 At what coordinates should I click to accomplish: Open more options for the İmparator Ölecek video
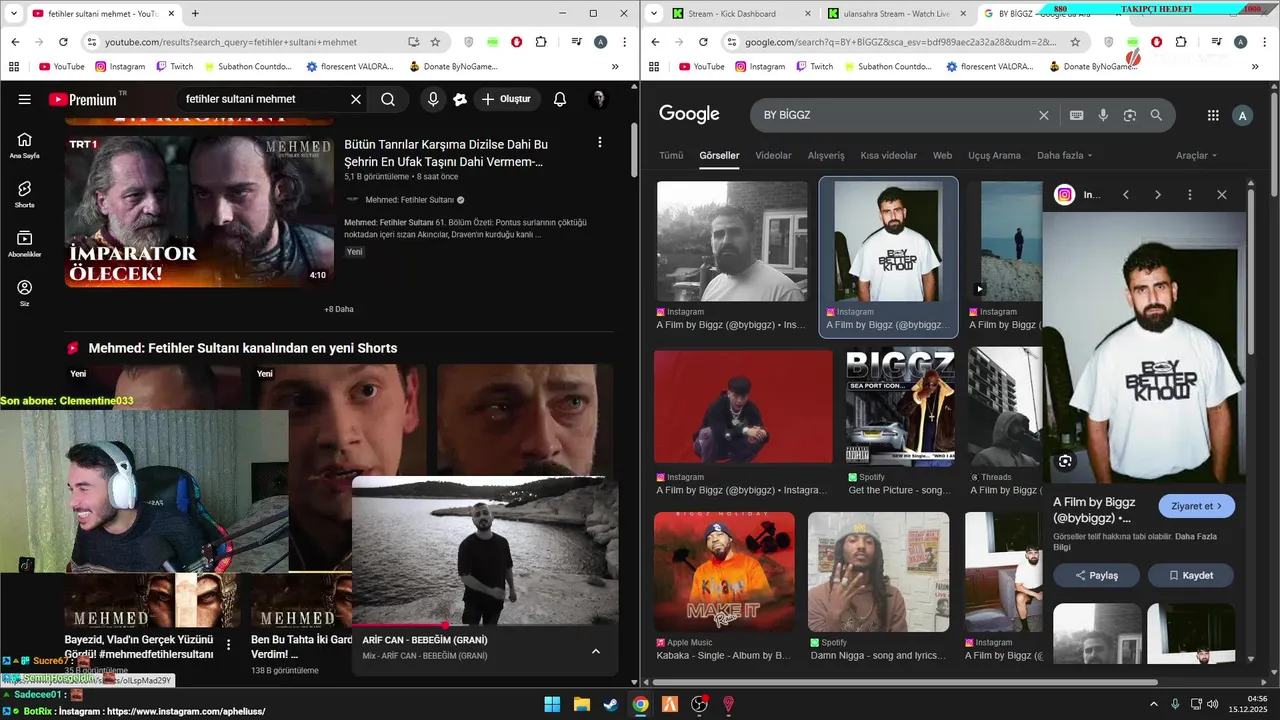(600, 143)
